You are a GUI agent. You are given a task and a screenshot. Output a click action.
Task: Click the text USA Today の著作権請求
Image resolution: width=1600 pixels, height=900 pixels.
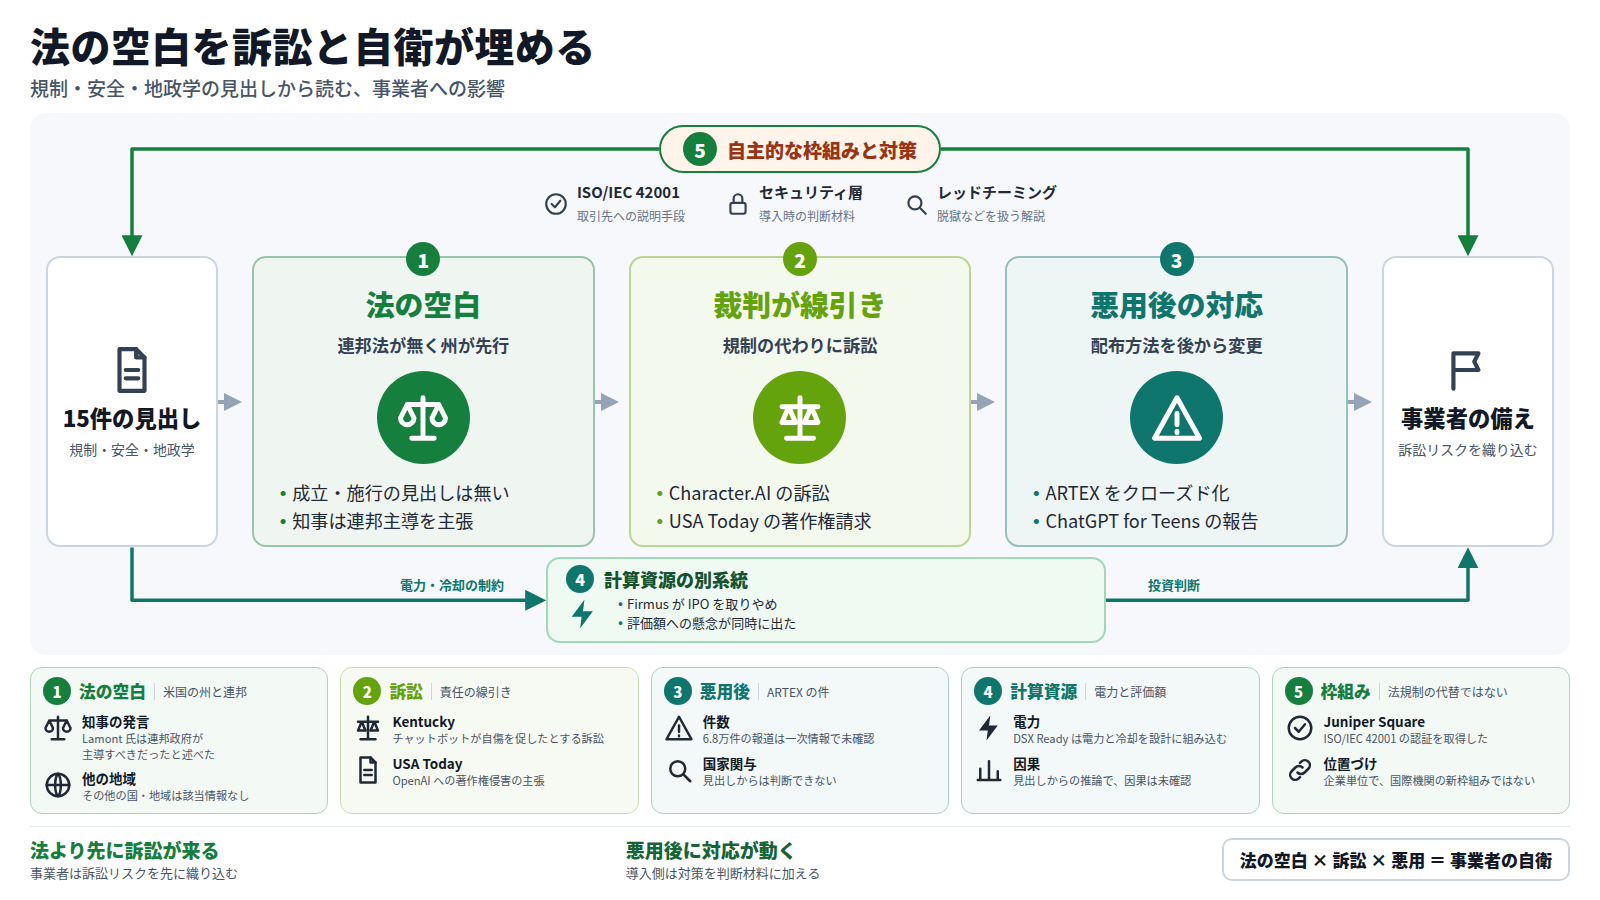[770, 521]
